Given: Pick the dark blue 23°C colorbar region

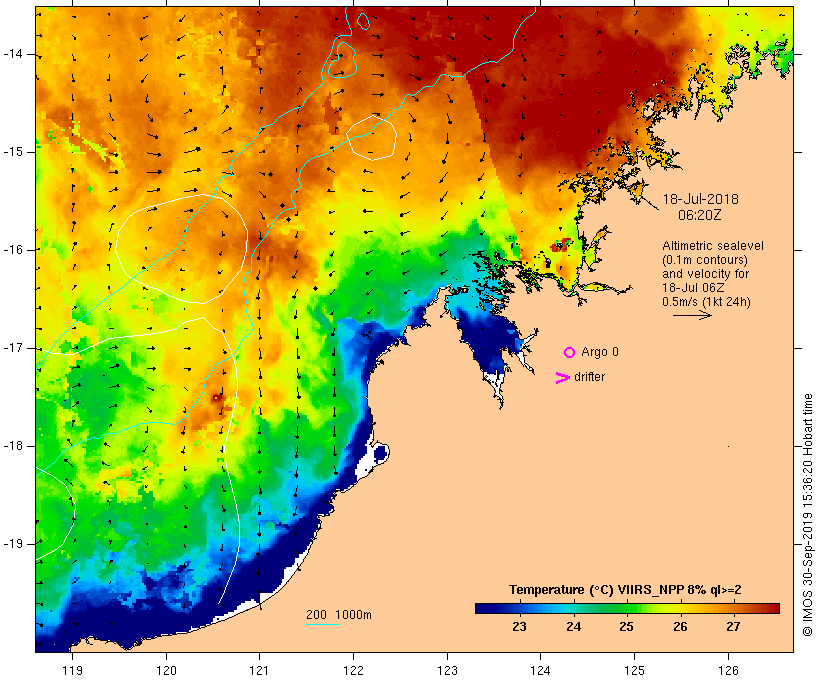Looking at the screenshot, I should [519, 608].
